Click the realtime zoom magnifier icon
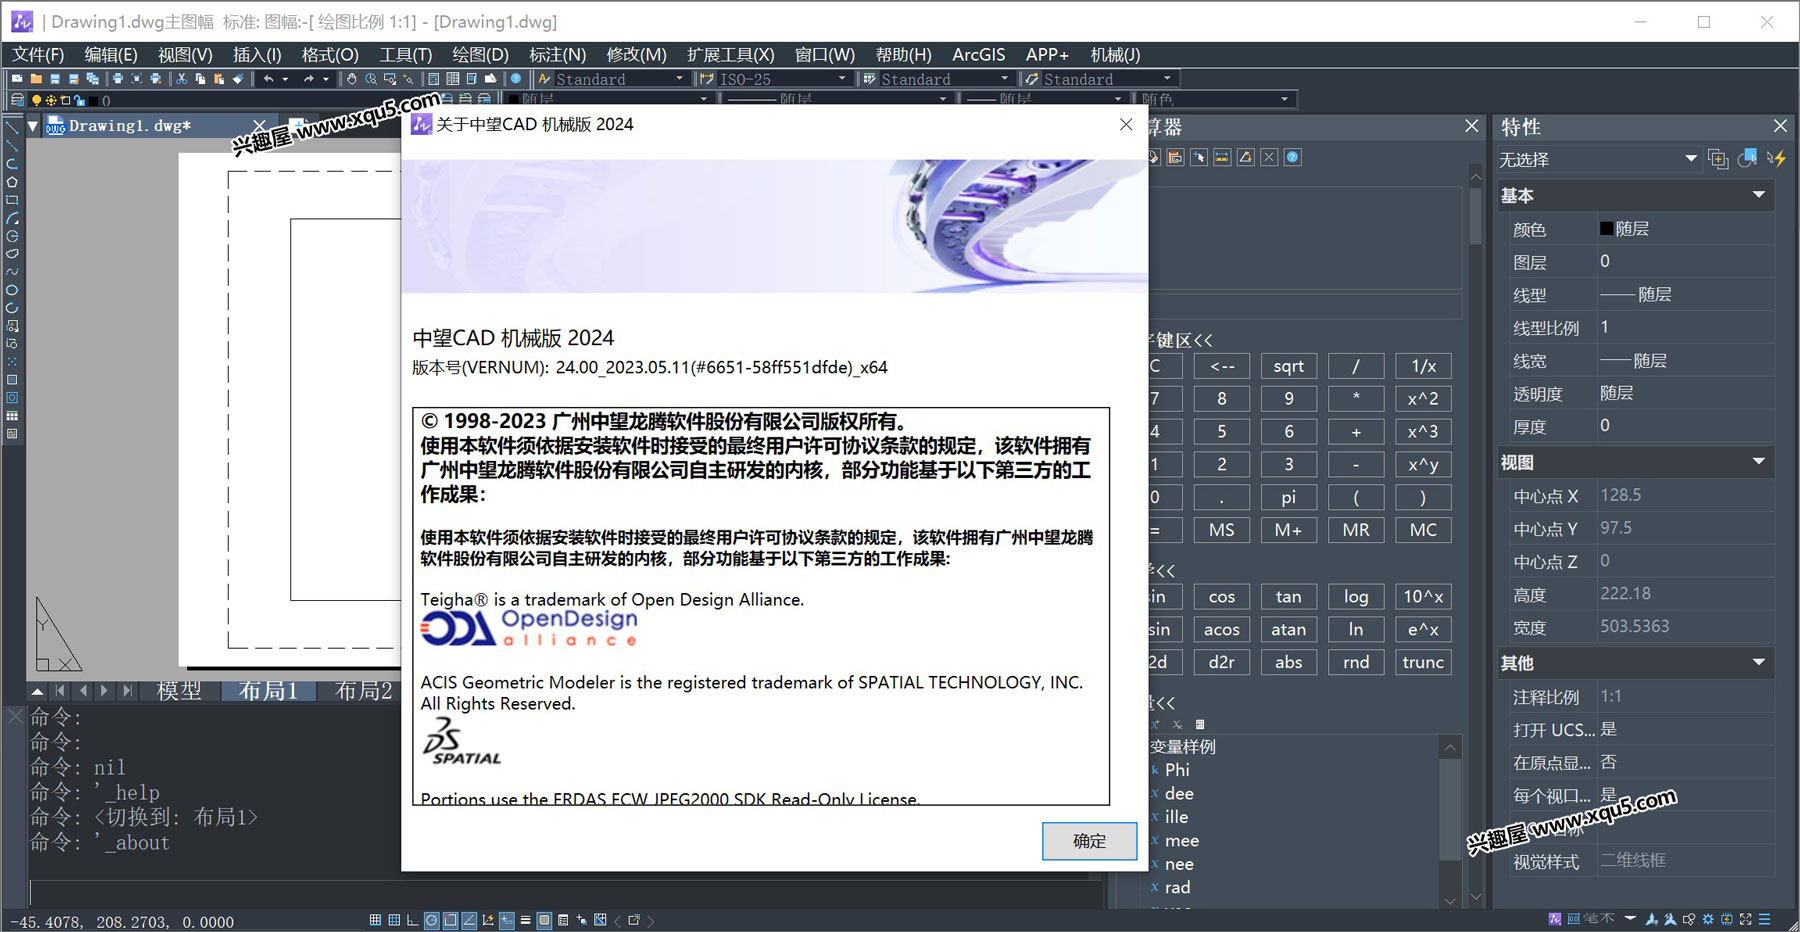Image resolution: width=1800 pixels, height=932 pixels. (371, 79)
